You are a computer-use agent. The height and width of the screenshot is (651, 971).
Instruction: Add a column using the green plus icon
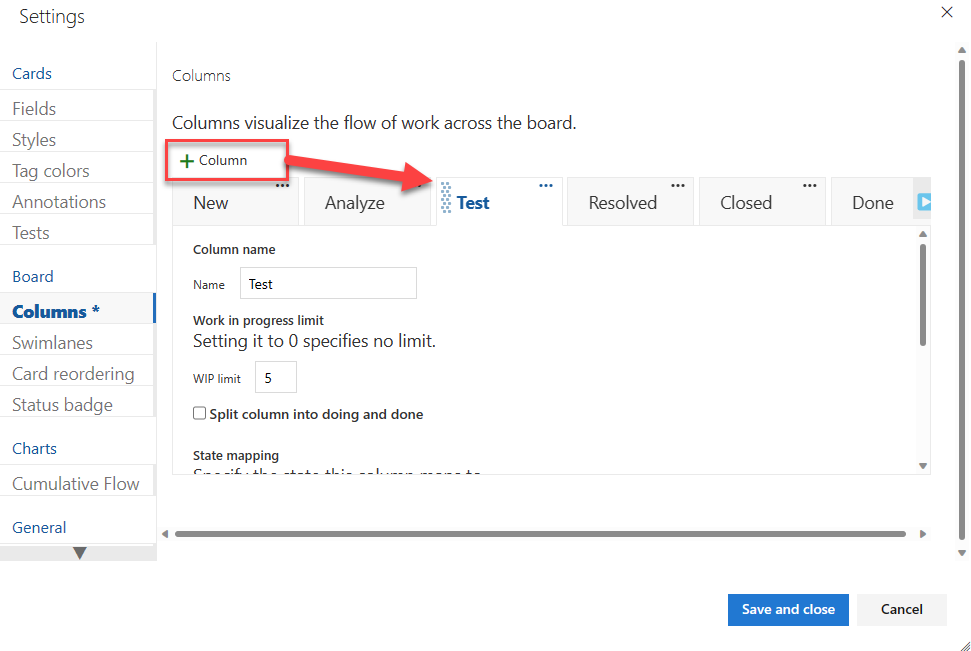pyautogui.click(x=185, y=160)
